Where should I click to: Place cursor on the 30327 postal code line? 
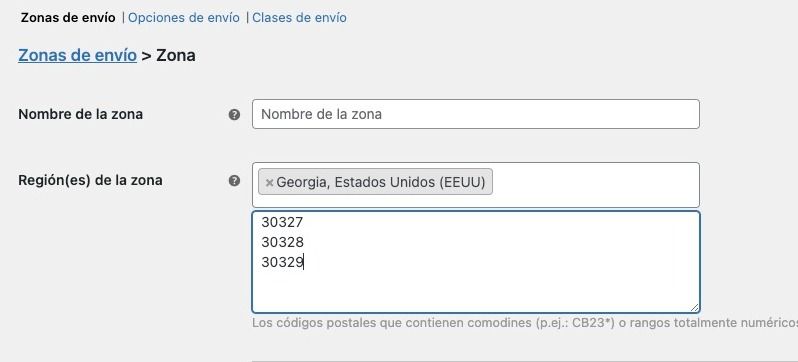(x=282, y=222)
